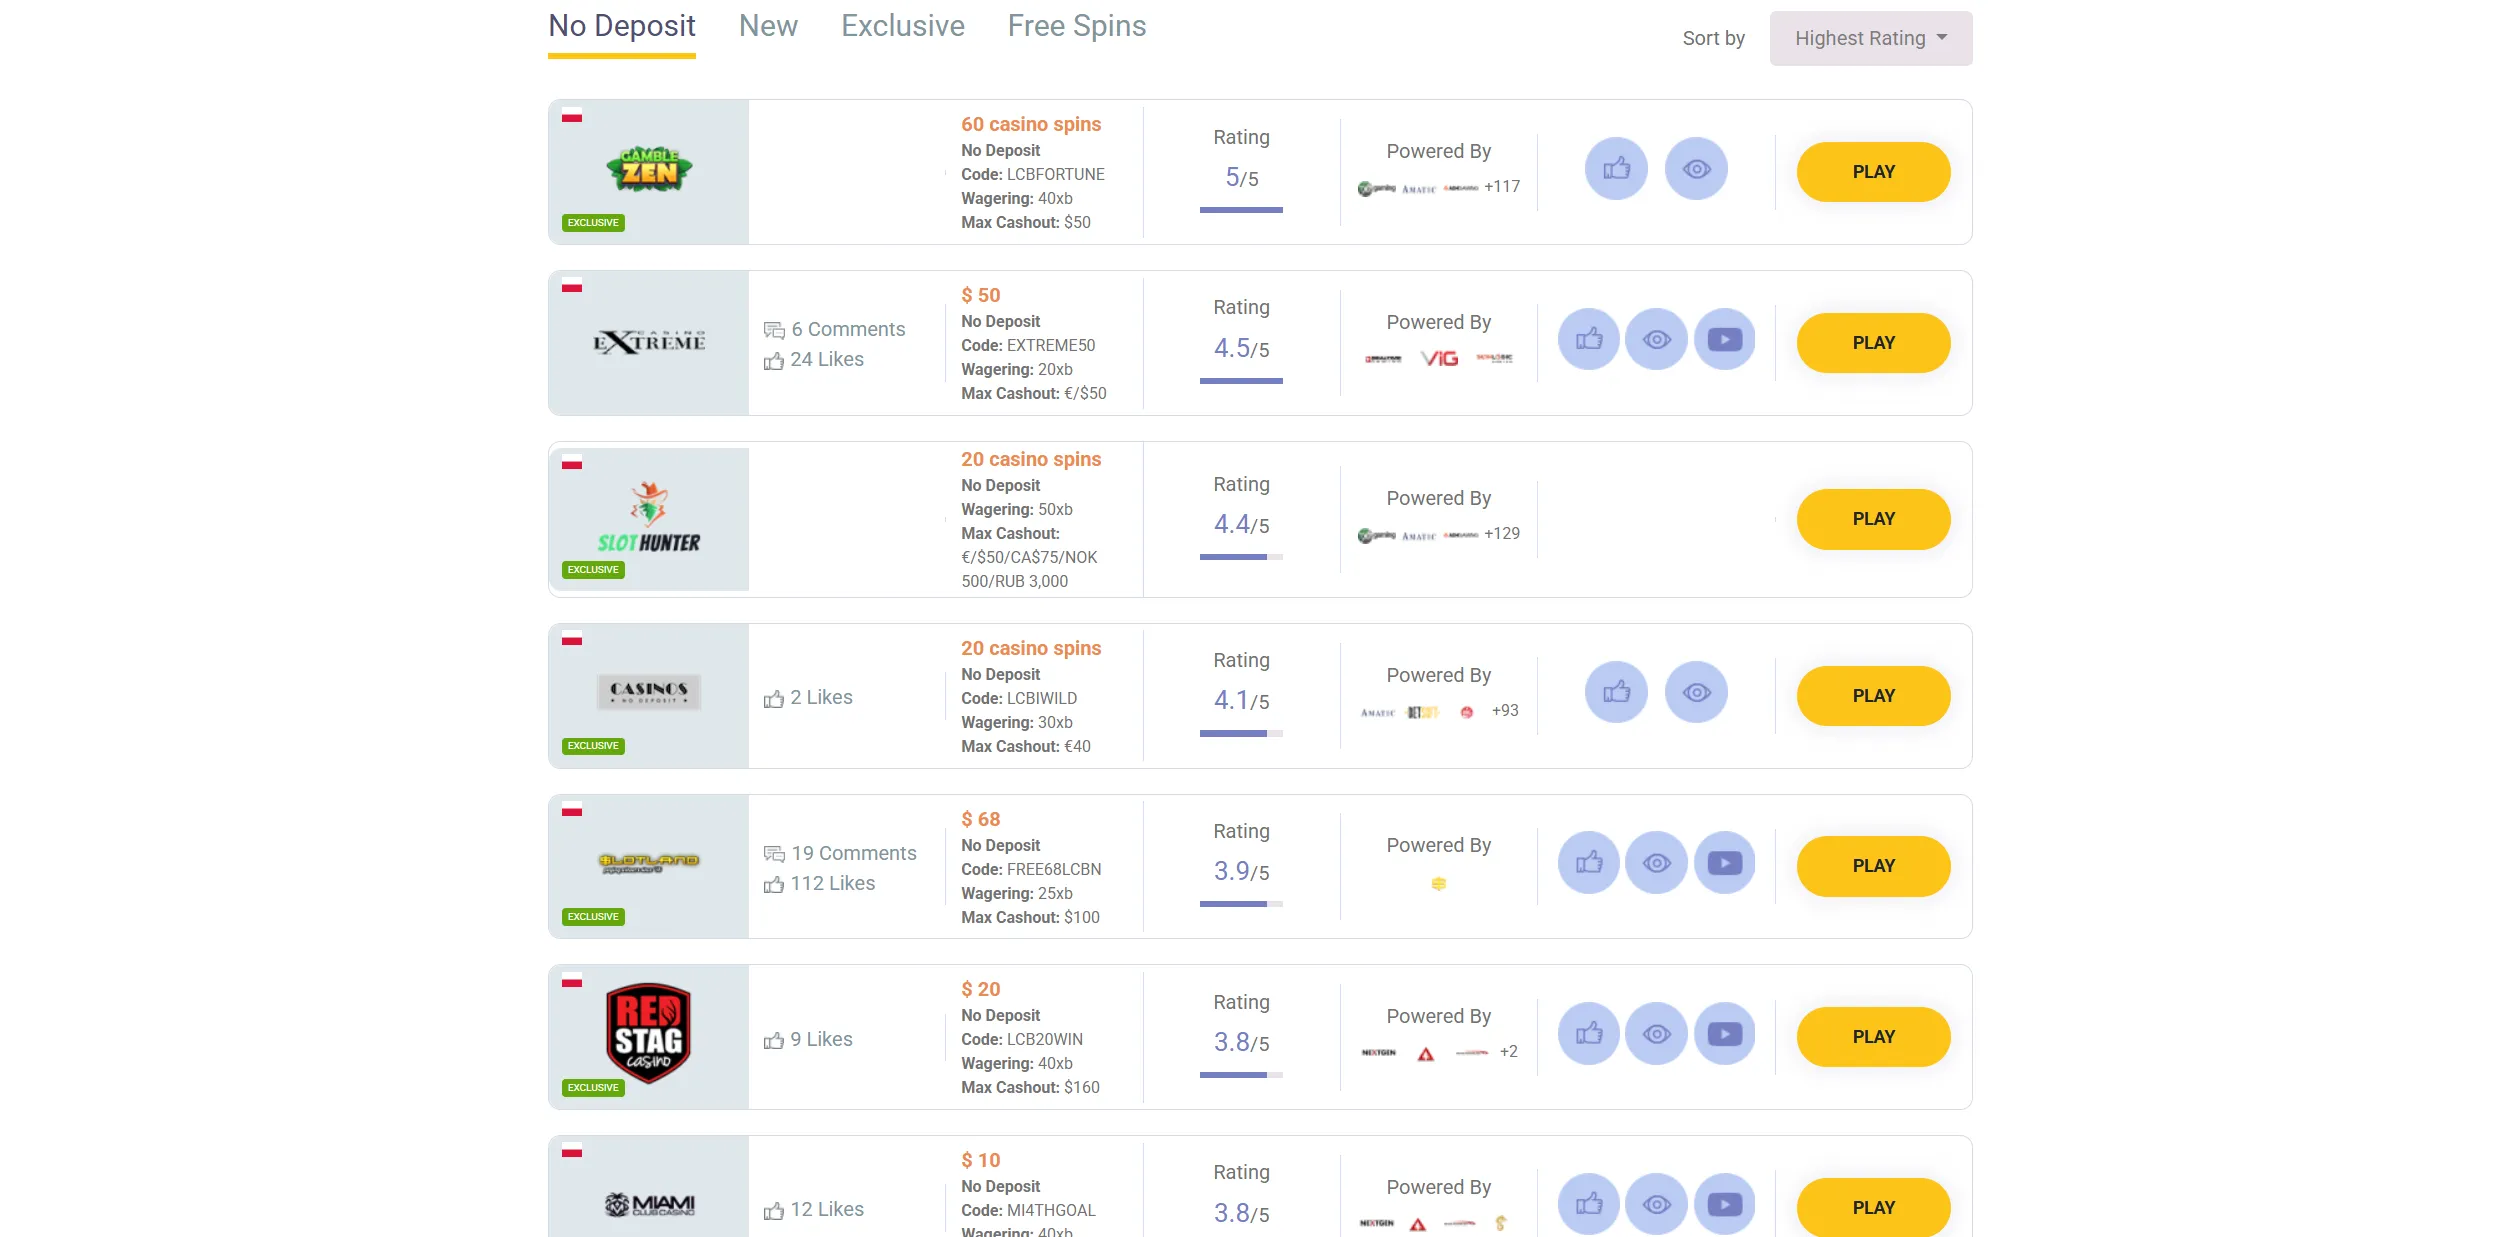Open video icon in Slotland row
The image size is (2518, 1237).
[1725, 863]
